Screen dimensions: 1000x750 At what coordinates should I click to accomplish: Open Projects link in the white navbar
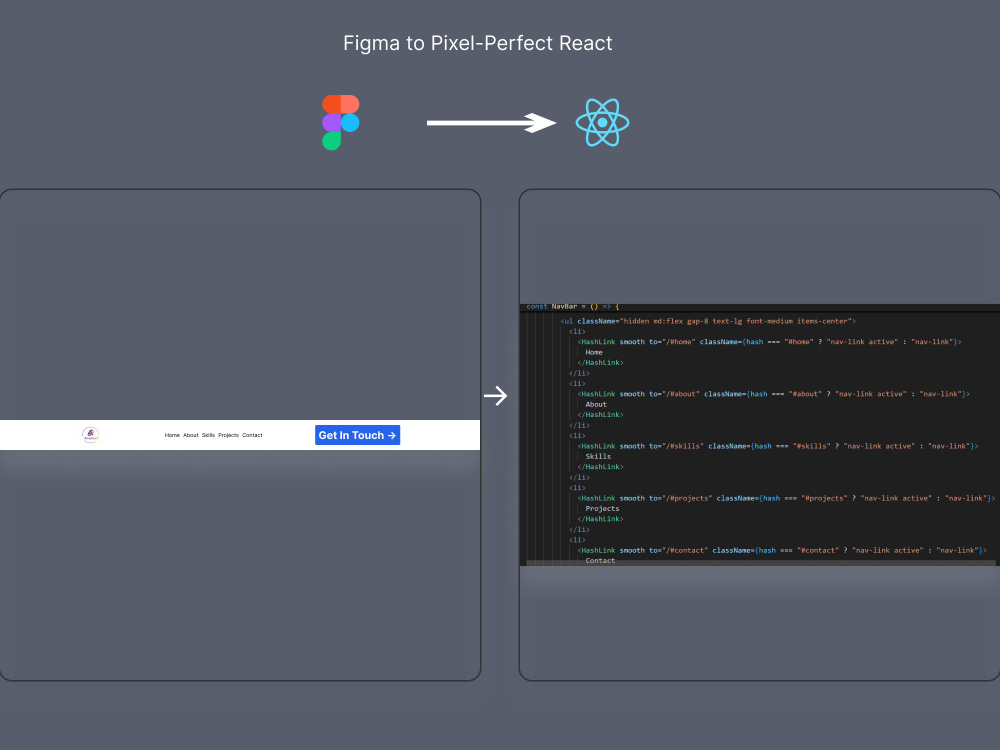[x=228, y=435]
